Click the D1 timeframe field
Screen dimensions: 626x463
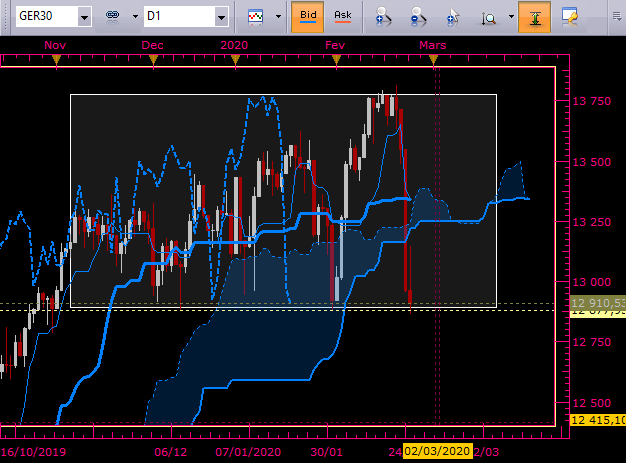click(x=179, y=17)
